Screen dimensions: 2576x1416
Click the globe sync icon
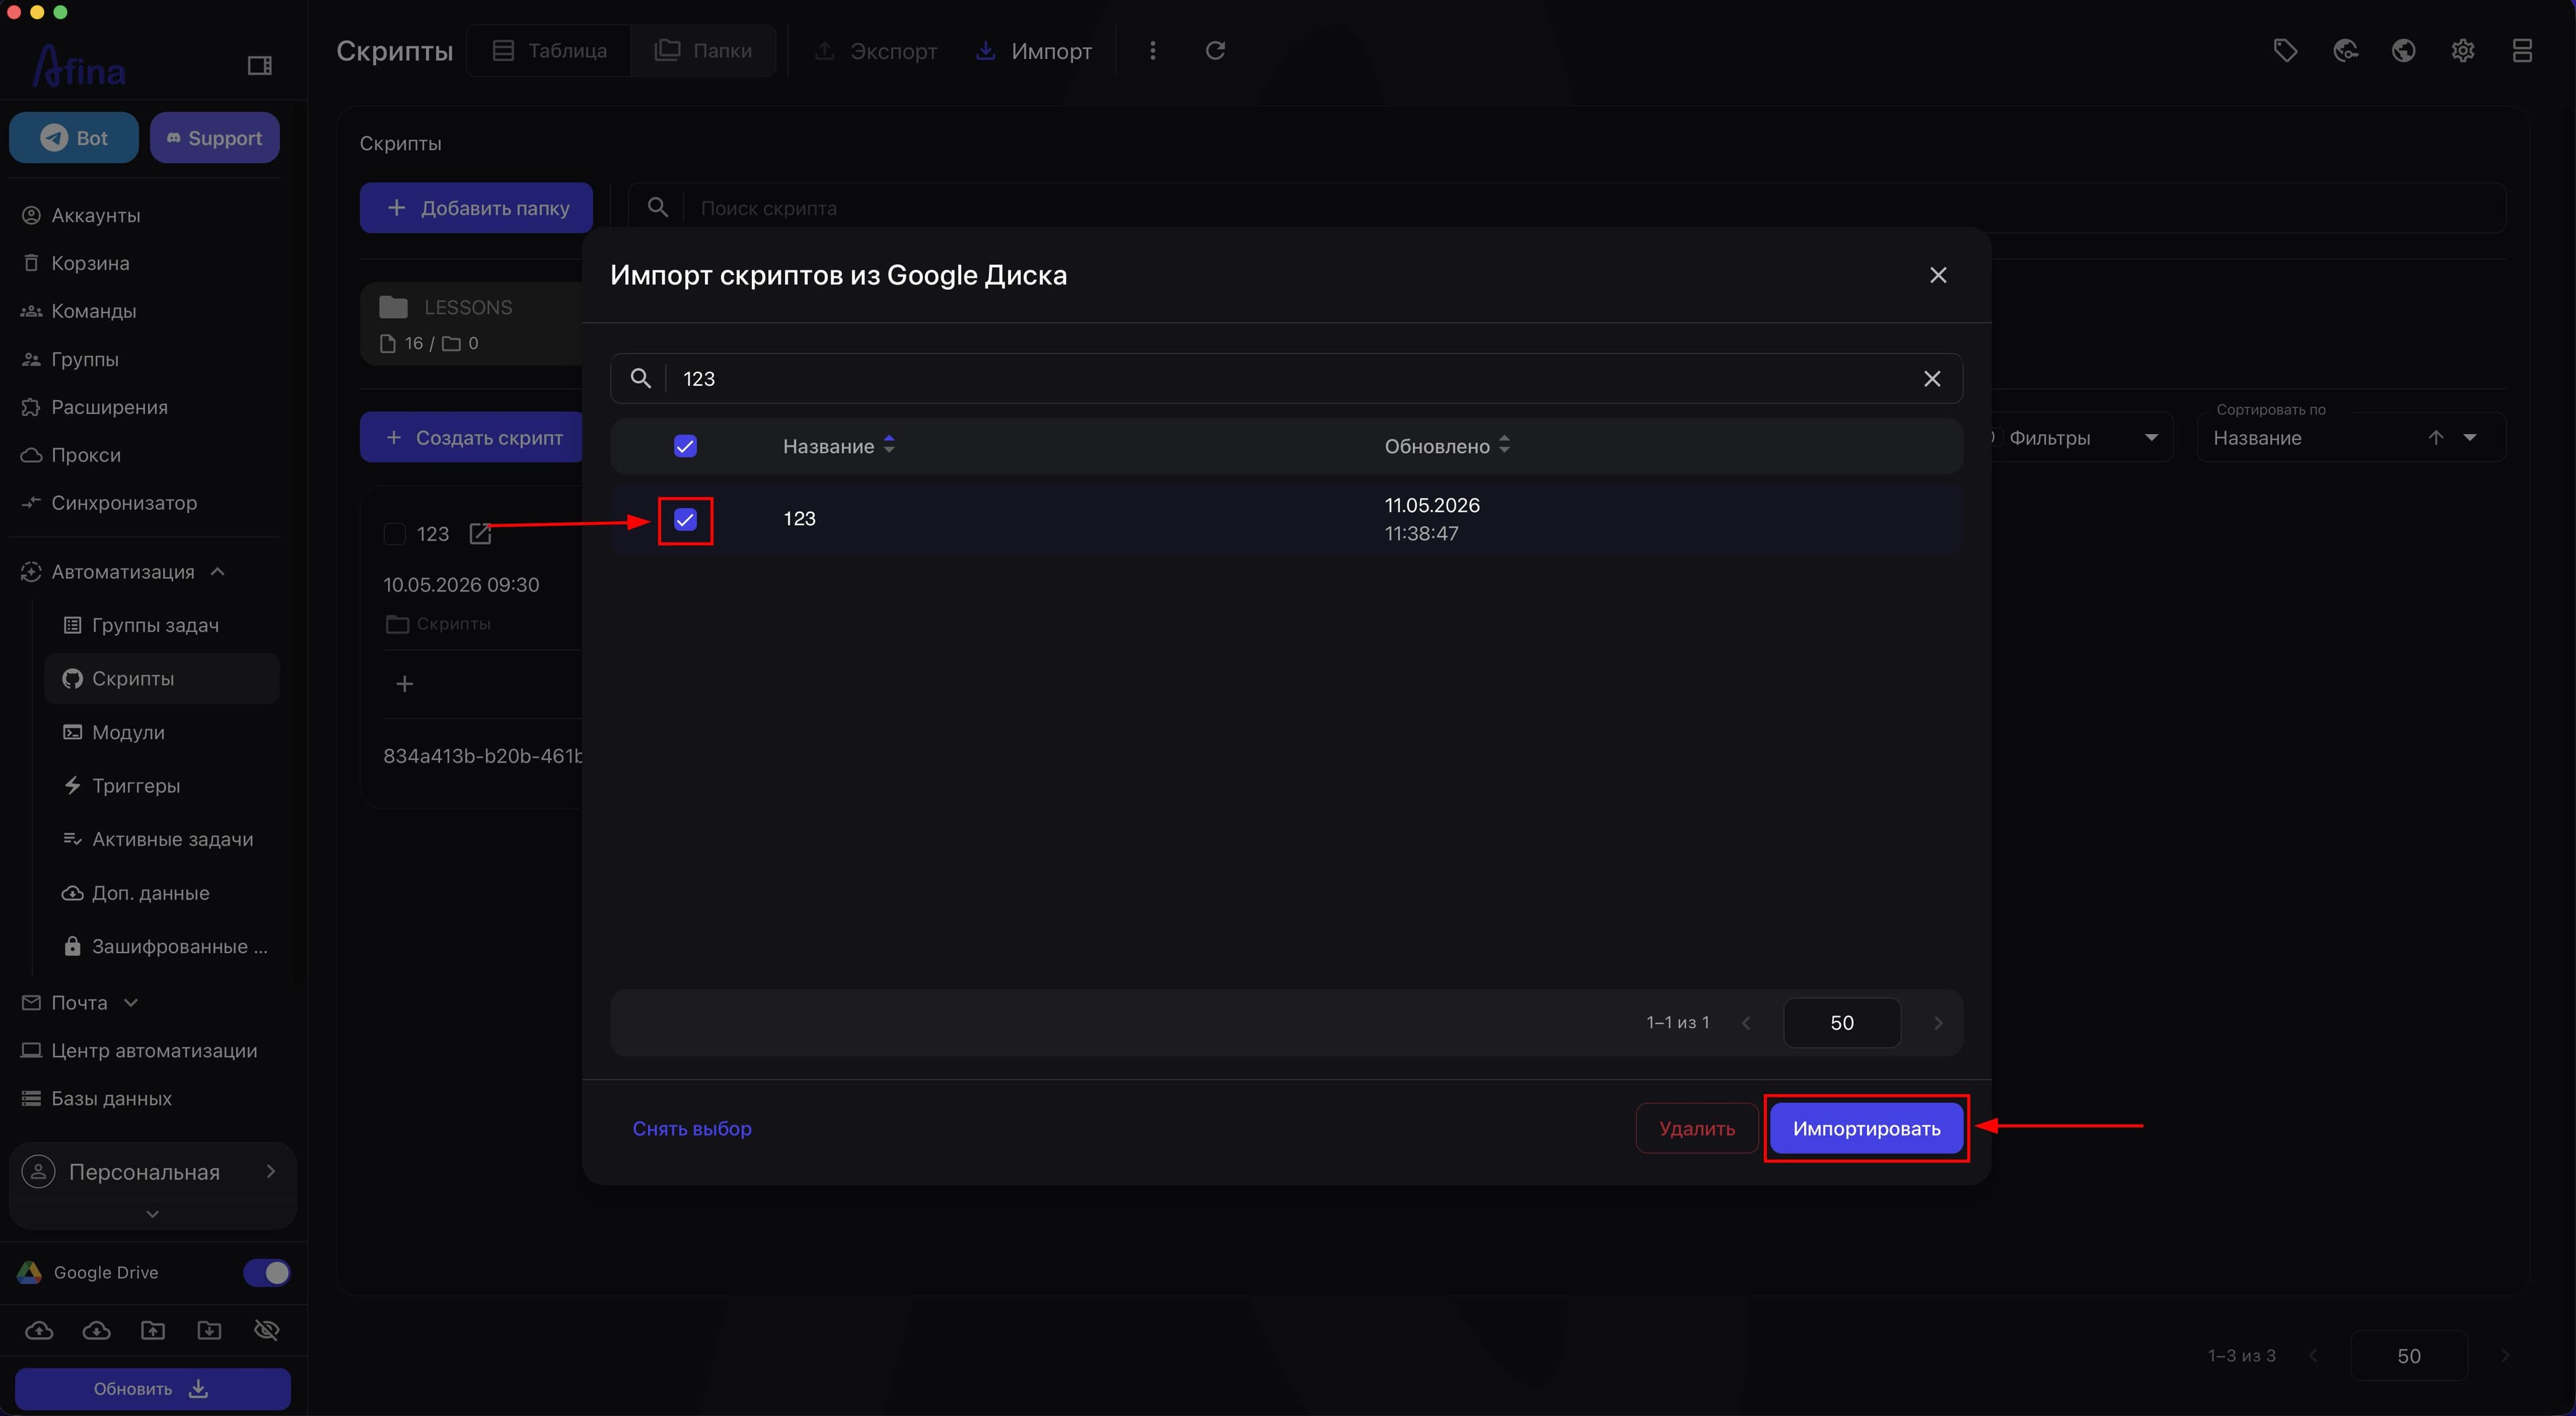[2345, 51]
